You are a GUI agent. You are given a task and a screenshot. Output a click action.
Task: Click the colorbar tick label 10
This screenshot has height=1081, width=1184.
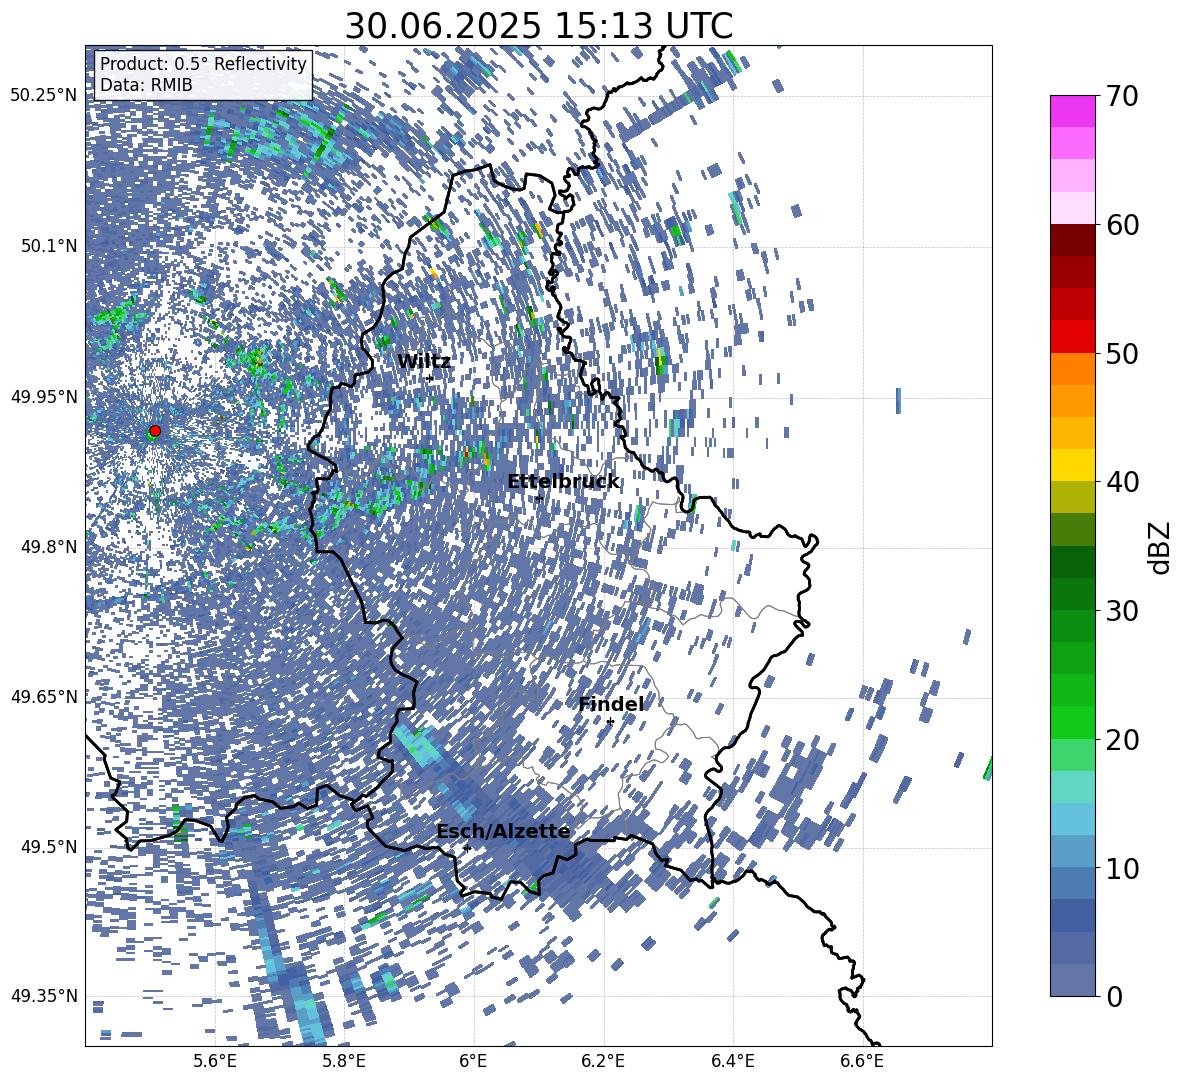click(1122, 868)
